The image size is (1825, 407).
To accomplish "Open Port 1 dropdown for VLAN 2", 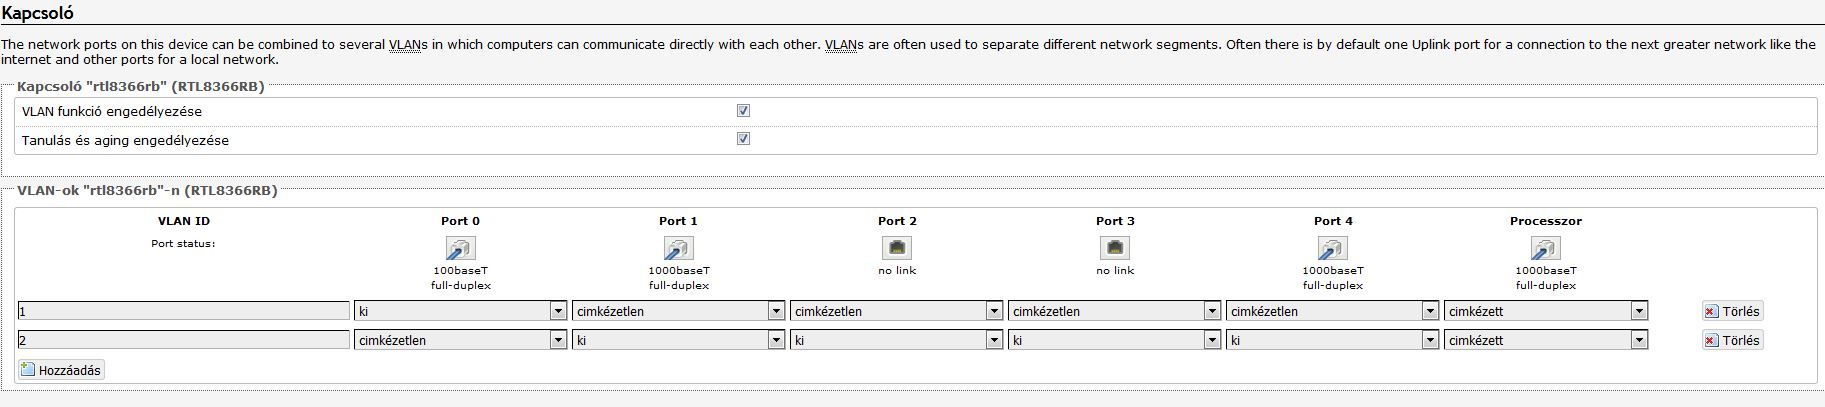I will pyautogui.click(x=679, y=340).
